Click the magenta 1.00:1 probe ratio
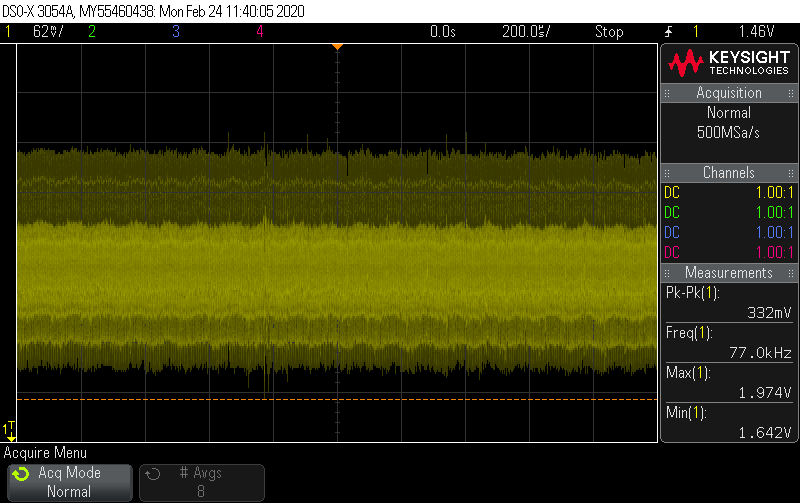The image size is (800, 503). pyautogui.click(x=774, y=253)
